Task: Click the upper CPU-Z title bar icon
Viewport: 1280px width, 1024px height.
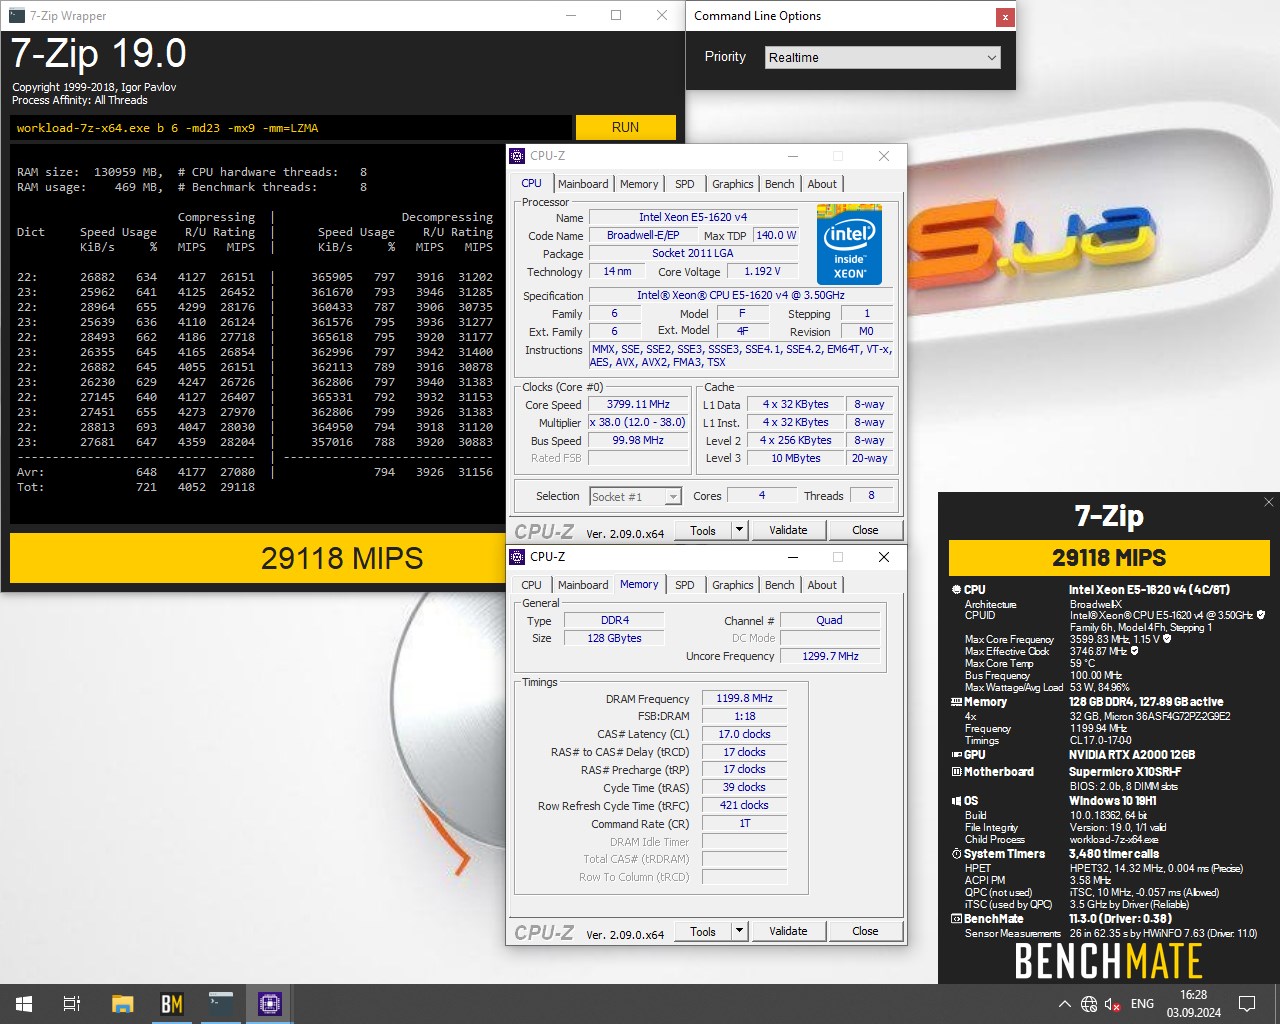Action: tap(517, 156)
